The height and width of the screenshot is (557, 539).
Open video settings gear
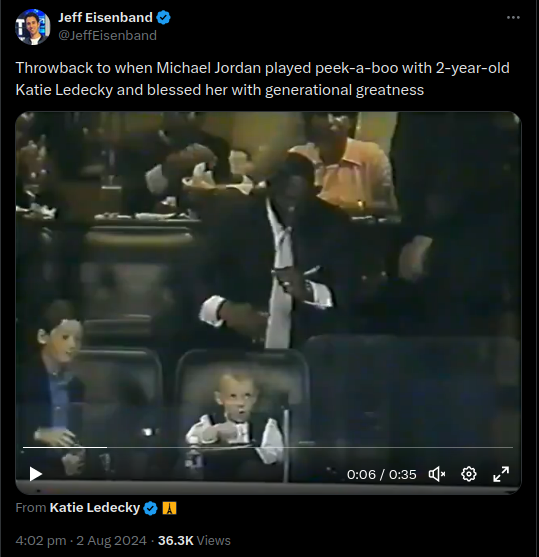pos(469,474)
